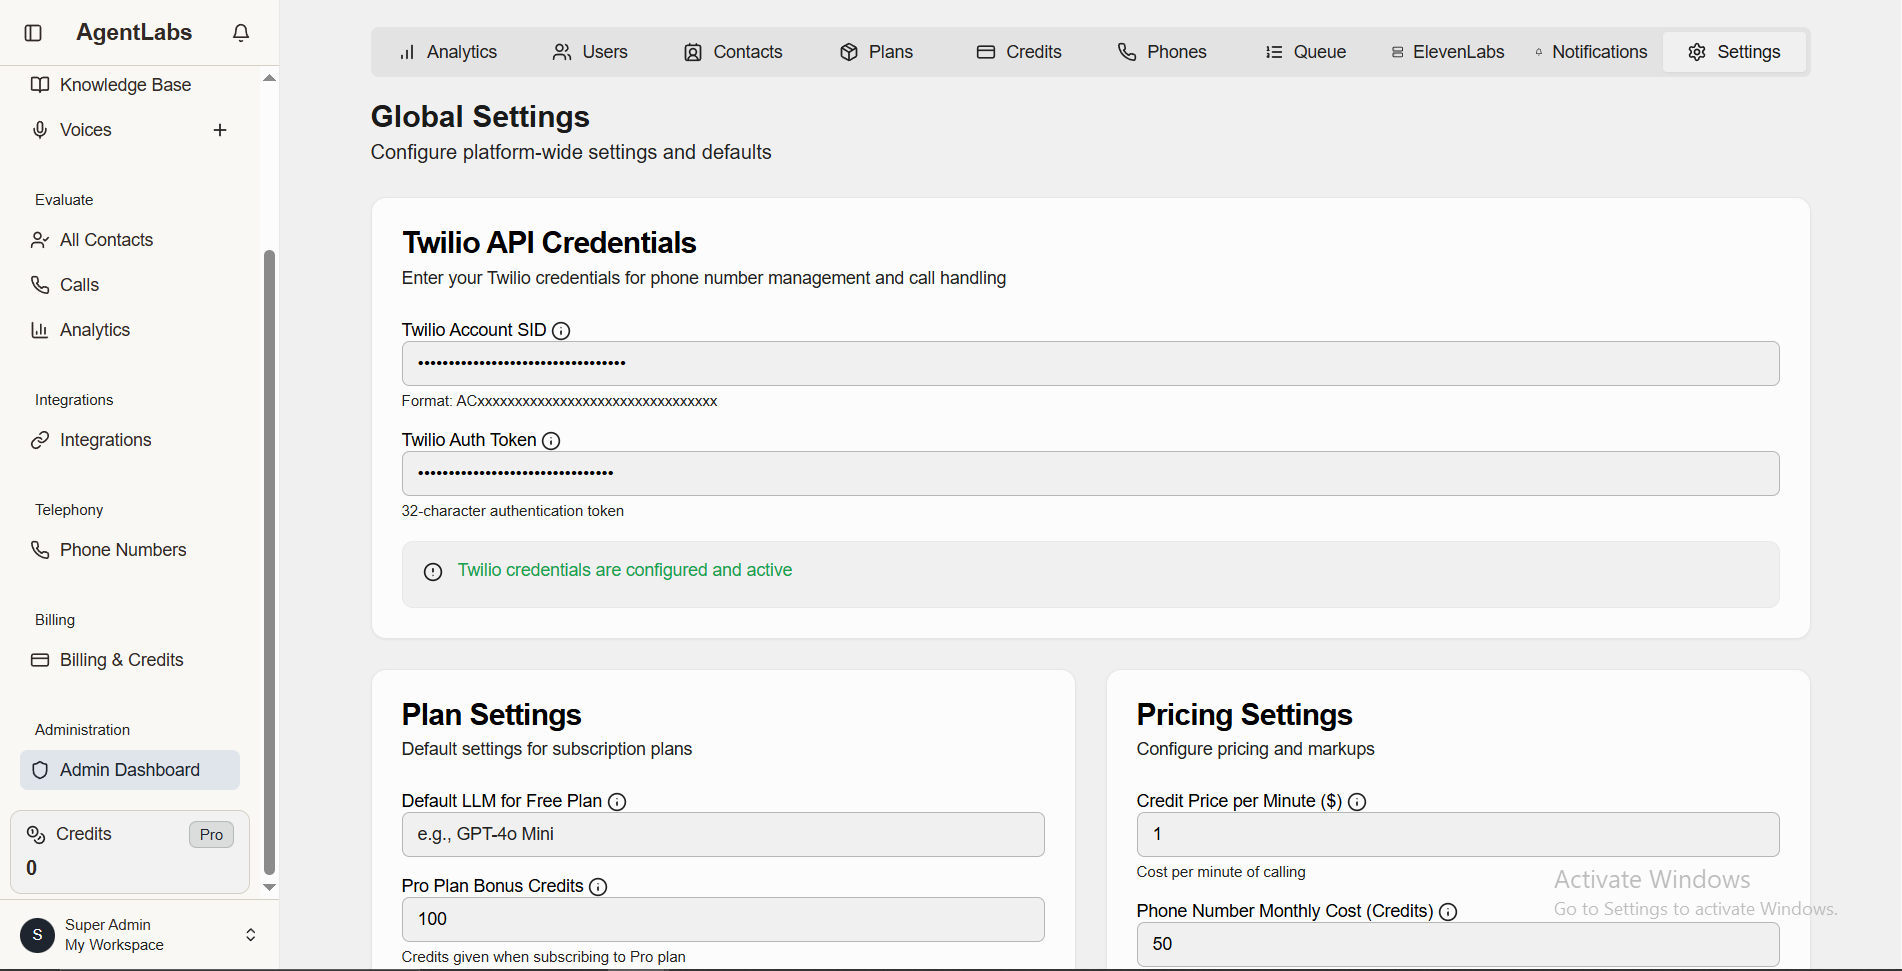1902x971 pixels.
Task: Switch to the Queue tab
Action: [1305, 52]
